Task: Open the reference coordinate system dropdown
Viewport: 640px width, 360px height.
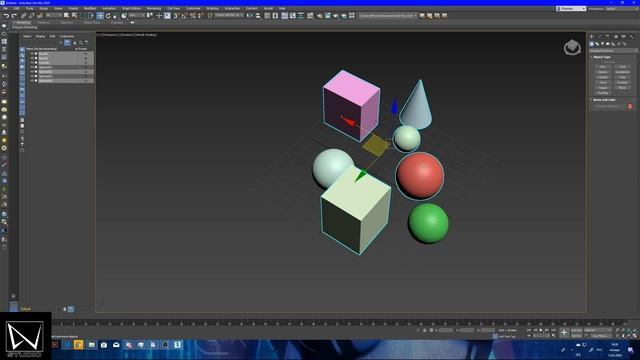Action: click(x=136, y=16)
